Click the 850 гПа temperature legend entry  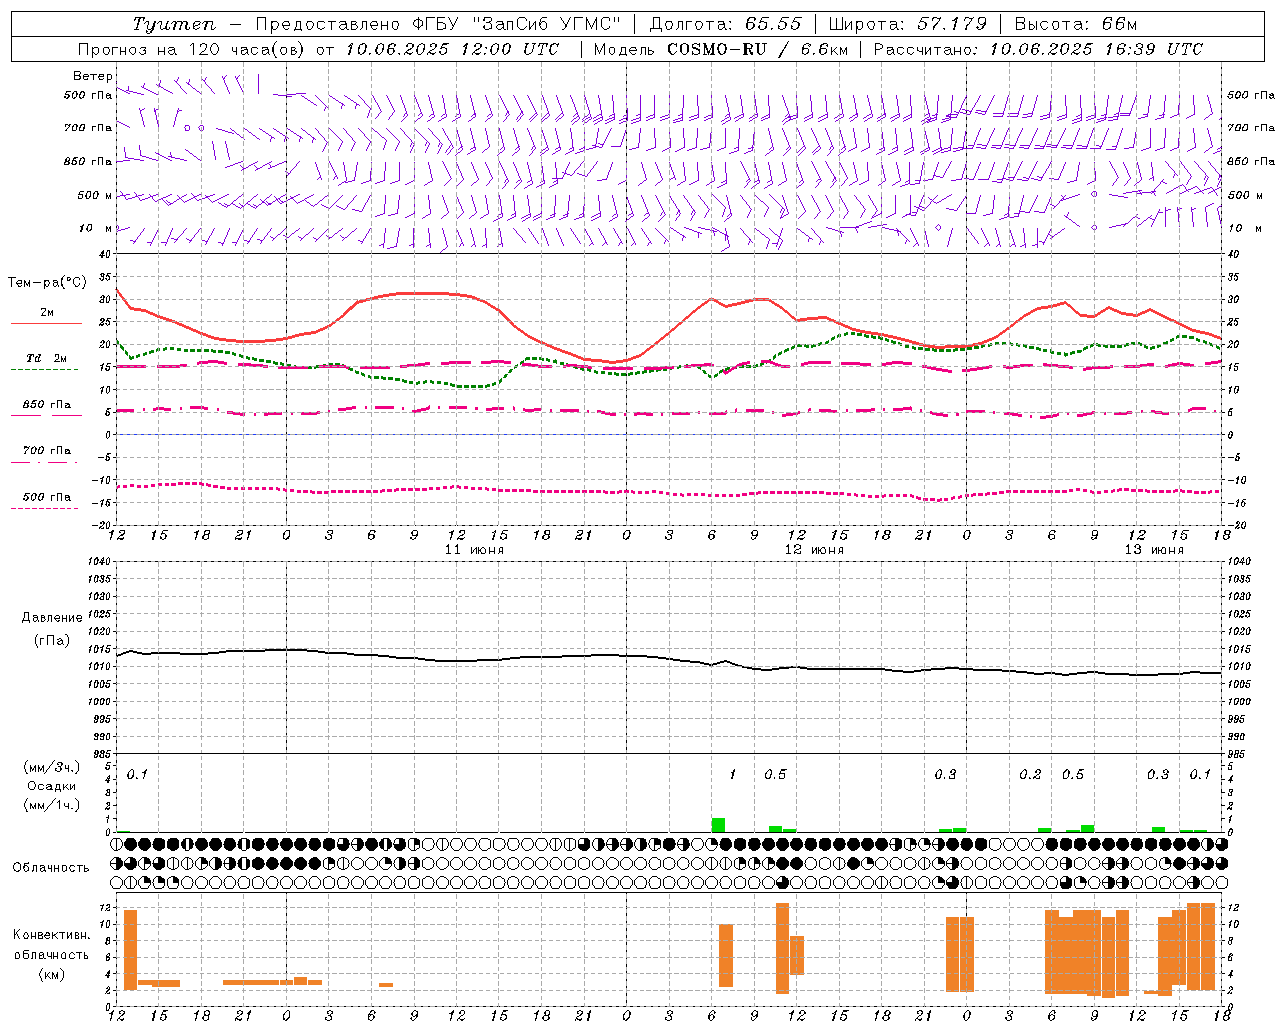(46, 405)
